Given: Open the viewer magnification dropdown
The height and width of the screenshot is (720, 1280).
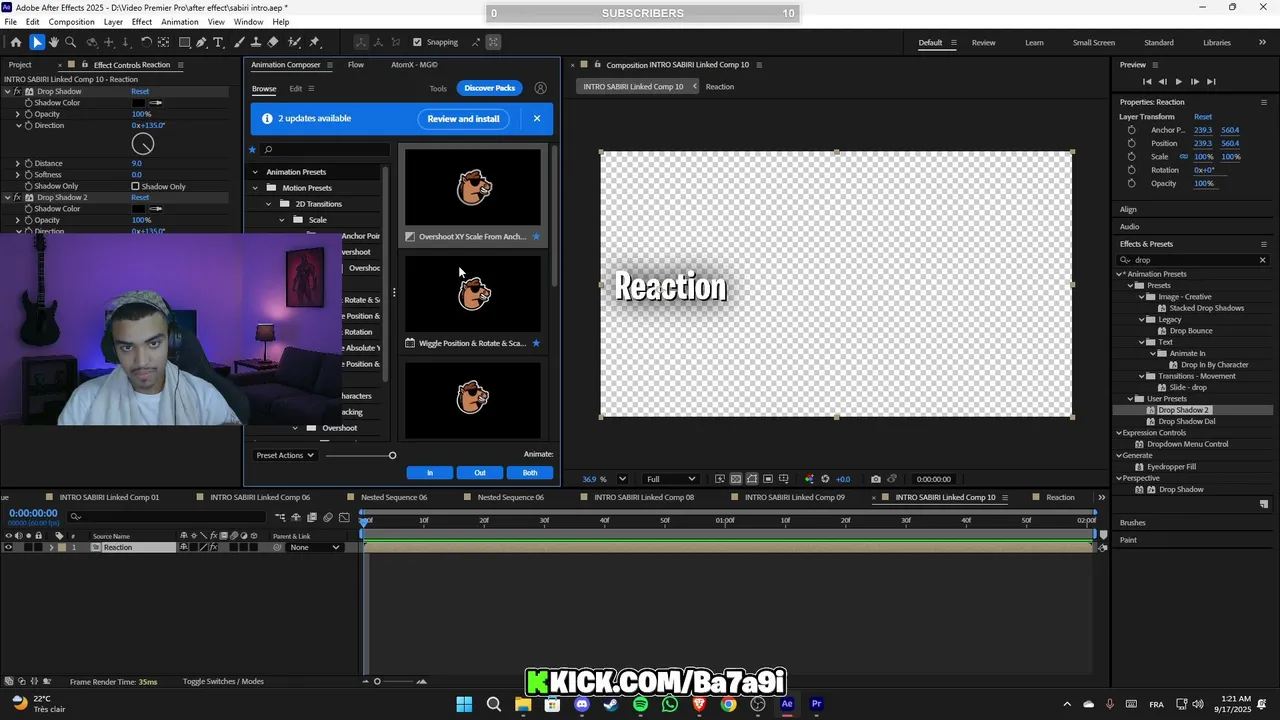Looking at the screenshot, I should click(x=622, y=479).
